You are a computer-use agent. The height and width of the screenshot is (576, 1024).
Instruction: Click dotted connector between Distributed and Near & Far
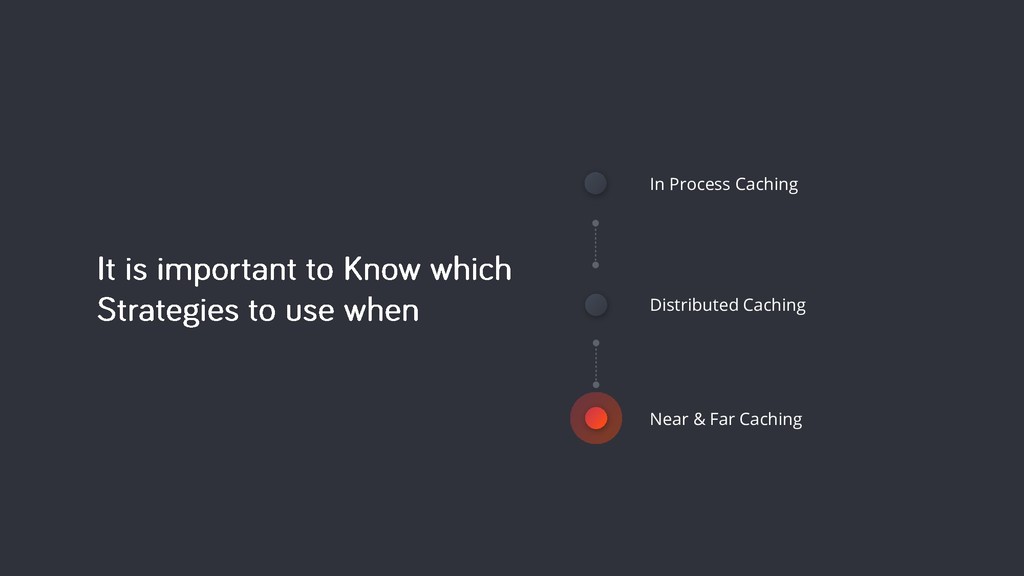point(596,364)
